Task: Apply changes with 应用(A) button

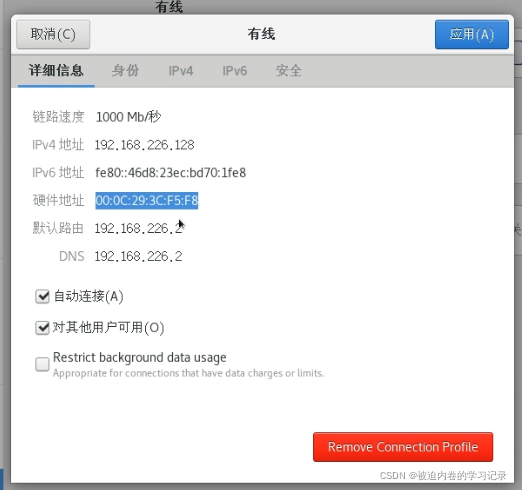Action: 472,34
